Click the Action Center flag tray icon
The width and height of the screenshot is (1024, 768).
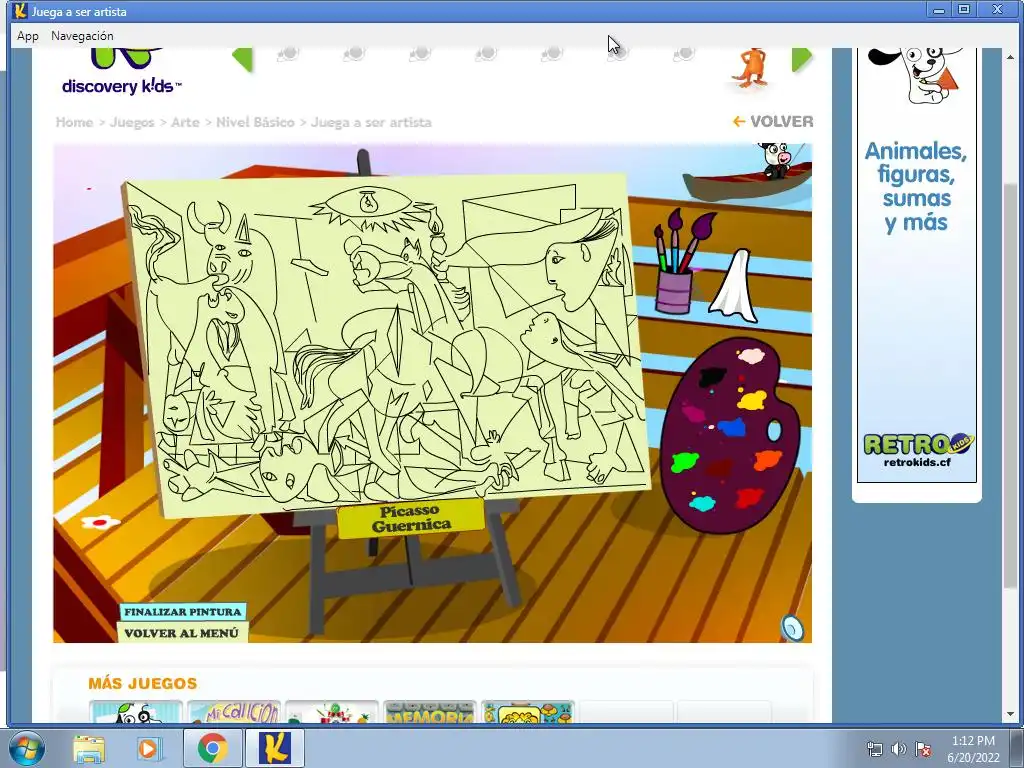(x=923, y=749)
